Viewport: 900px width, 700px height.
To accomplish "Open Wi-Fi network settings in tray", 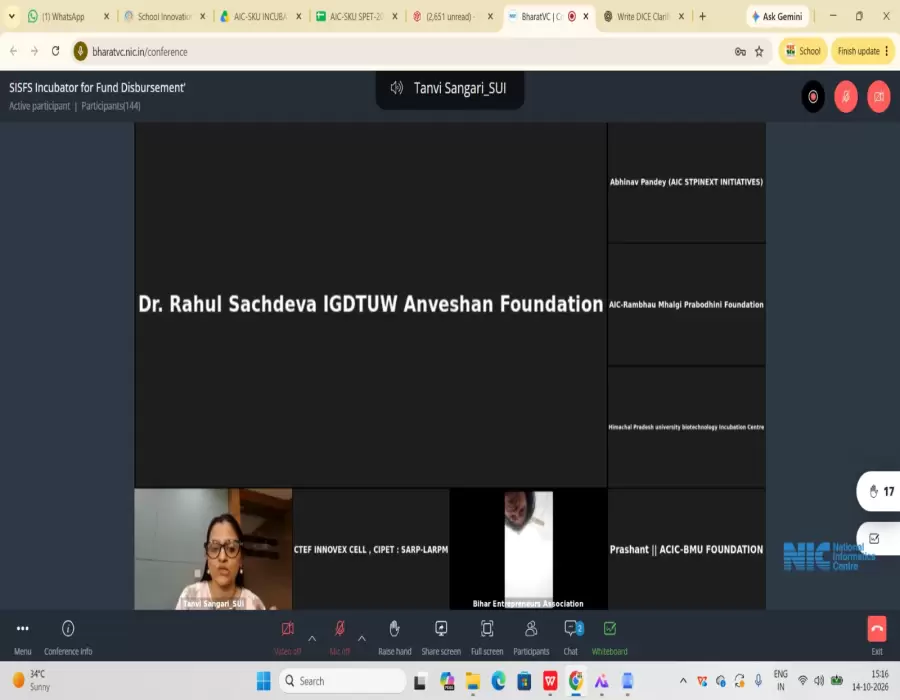I will click(802, 680).
